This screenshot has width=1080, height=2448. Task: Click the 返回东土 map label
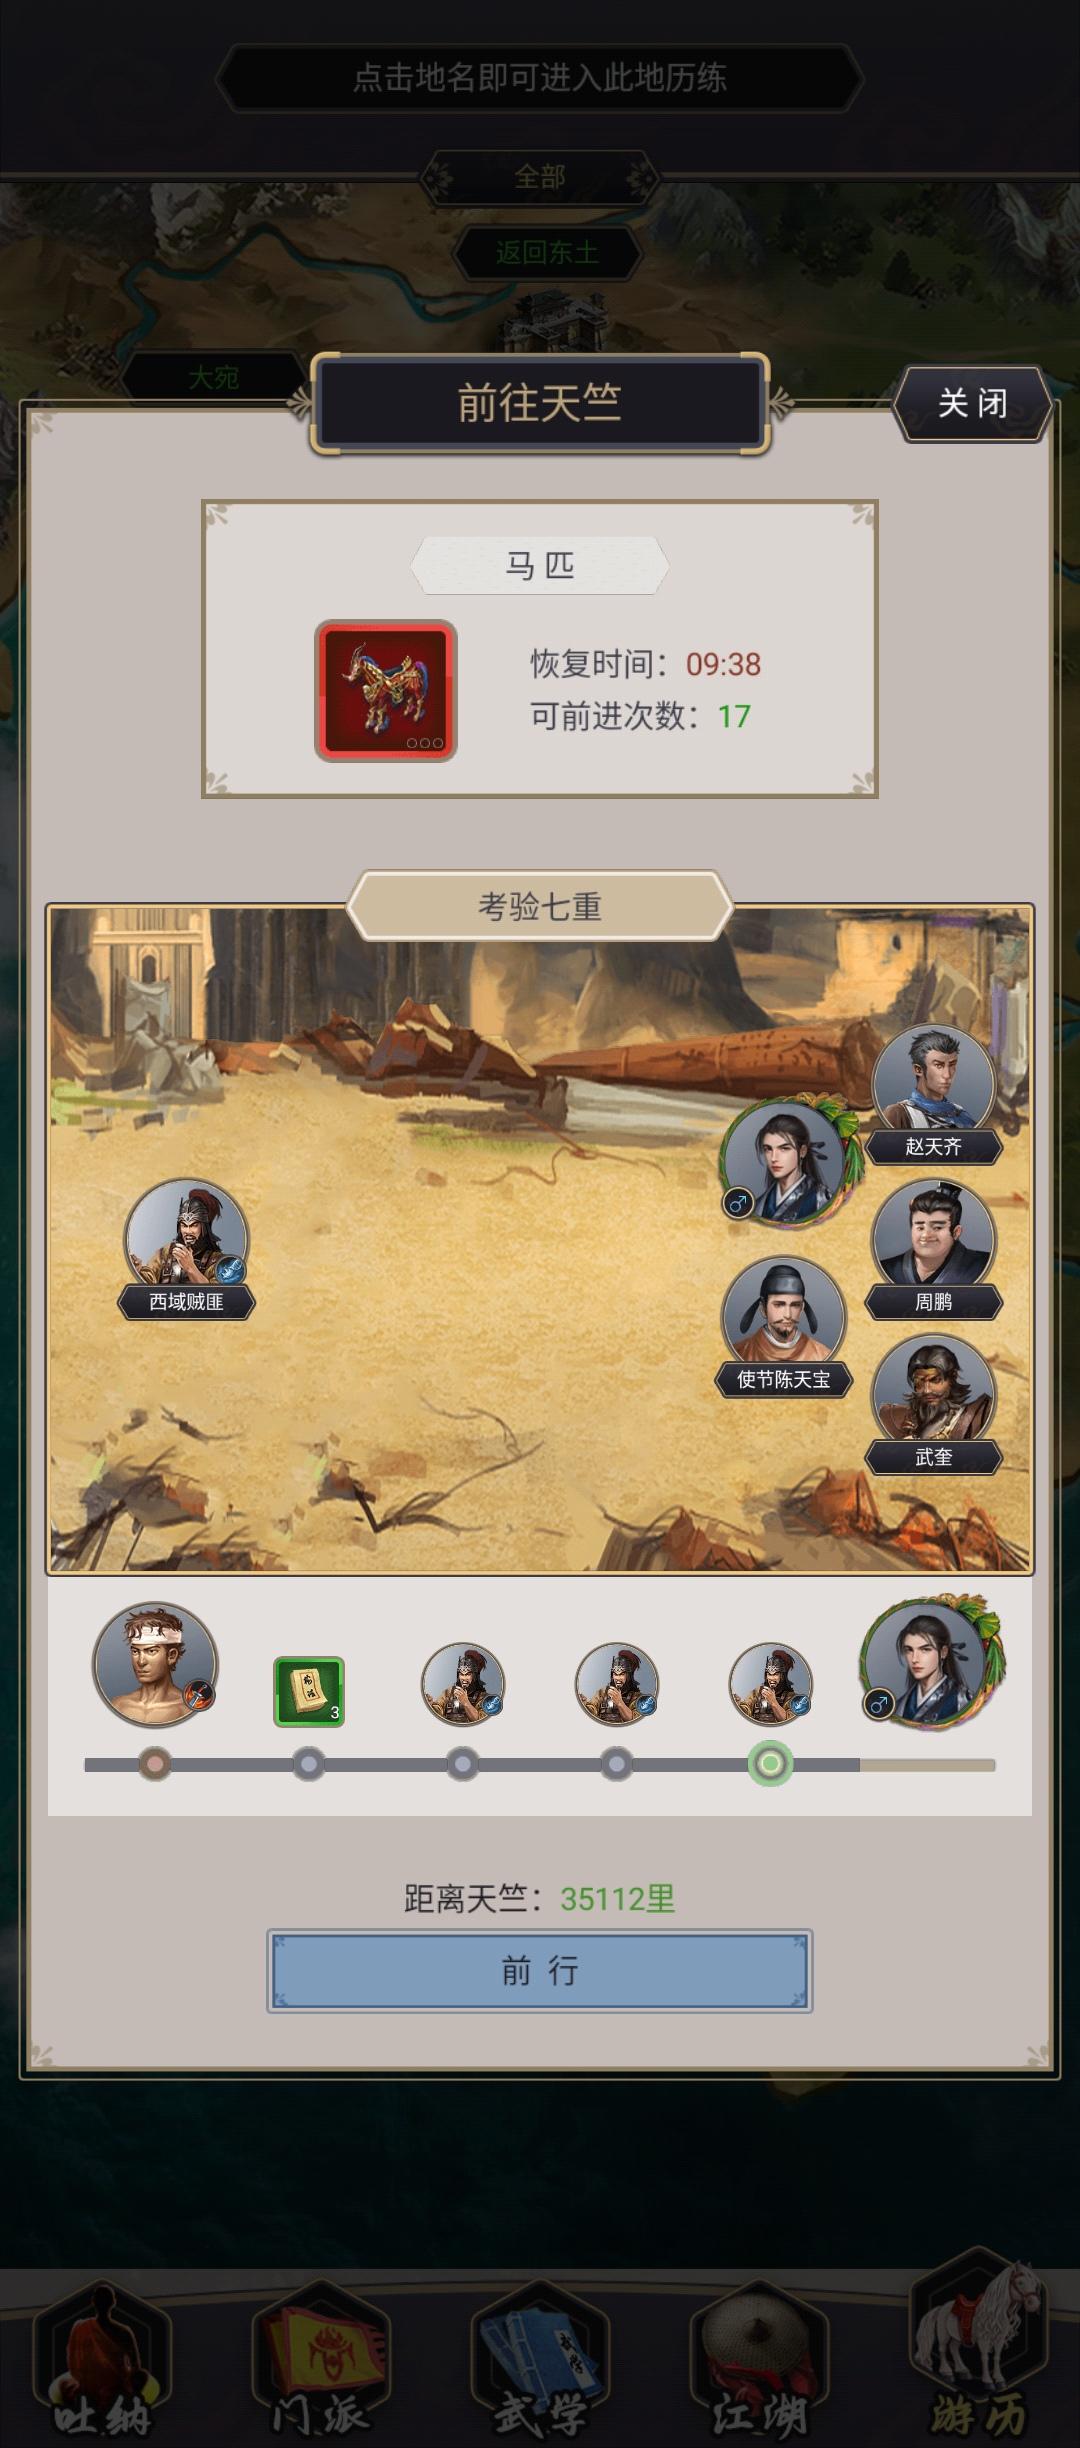click(547, 253)
